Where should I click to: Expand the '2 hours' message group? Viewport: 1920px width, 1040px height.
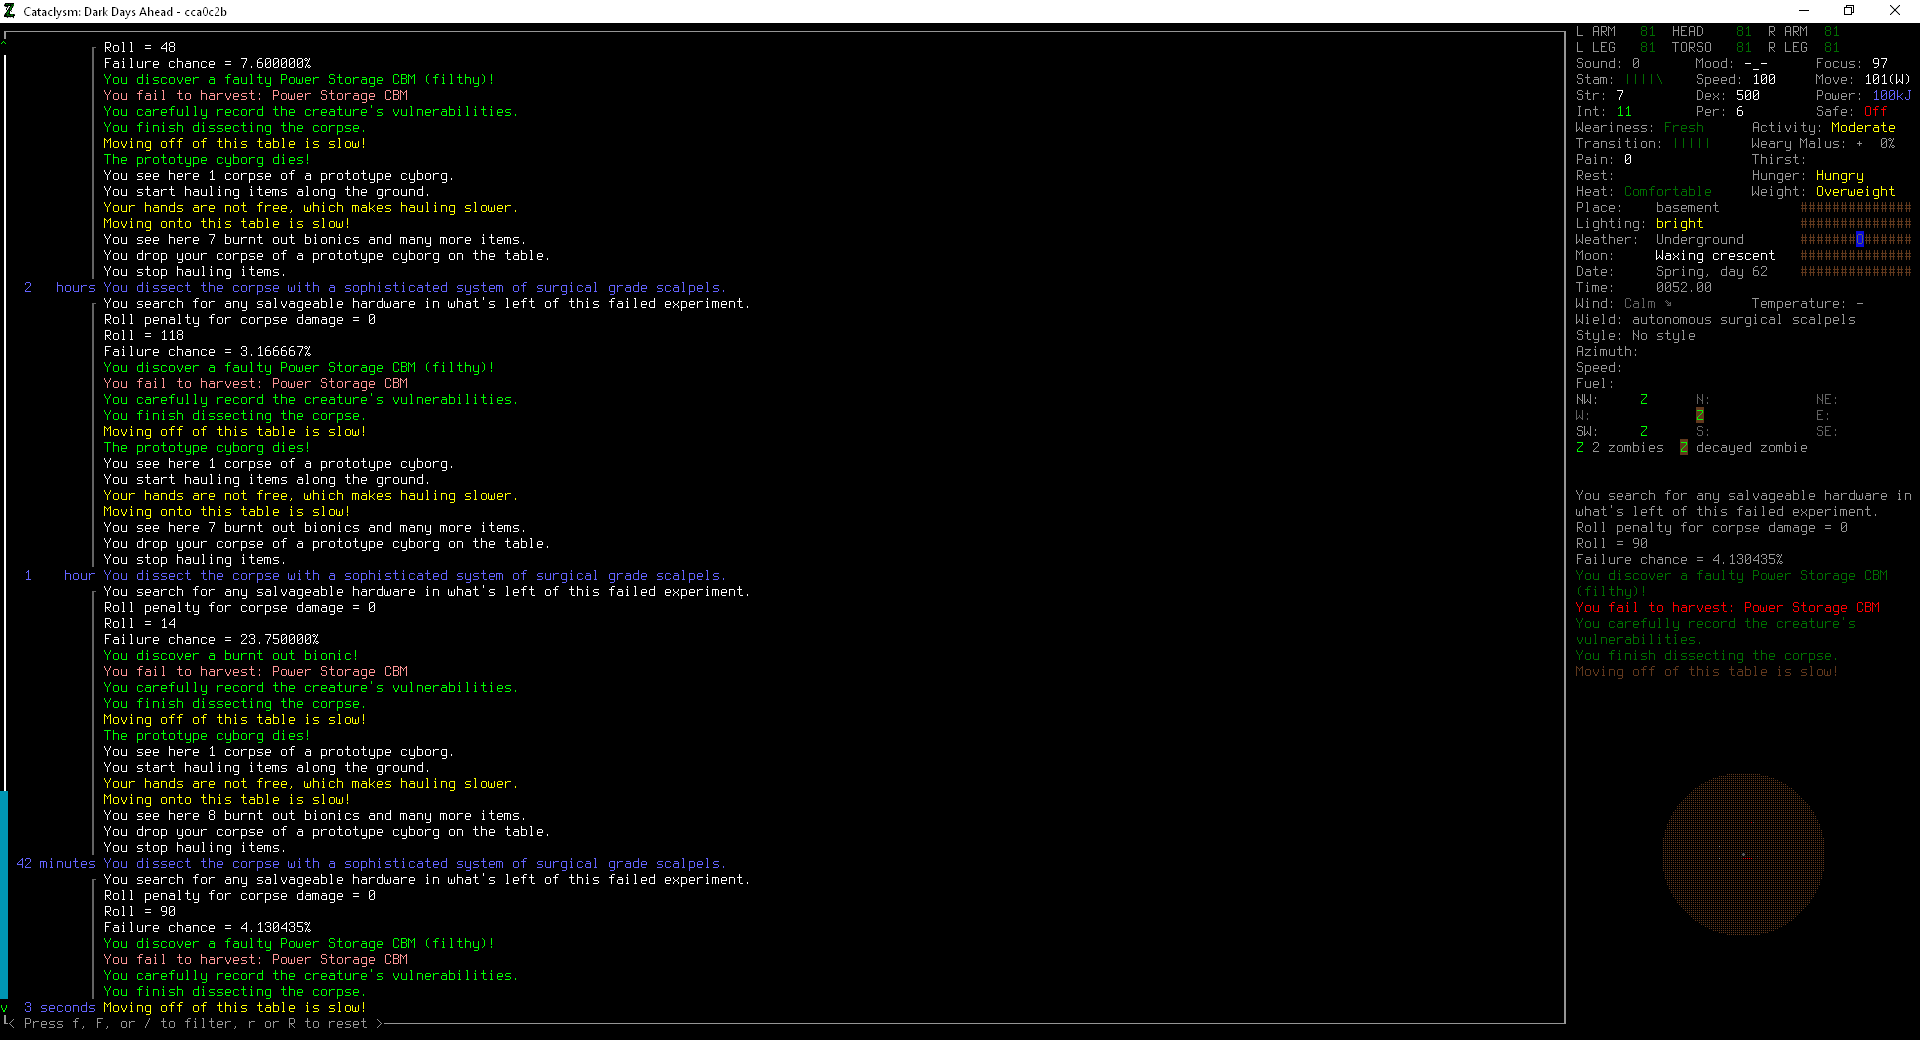click(x=58, y=287)
